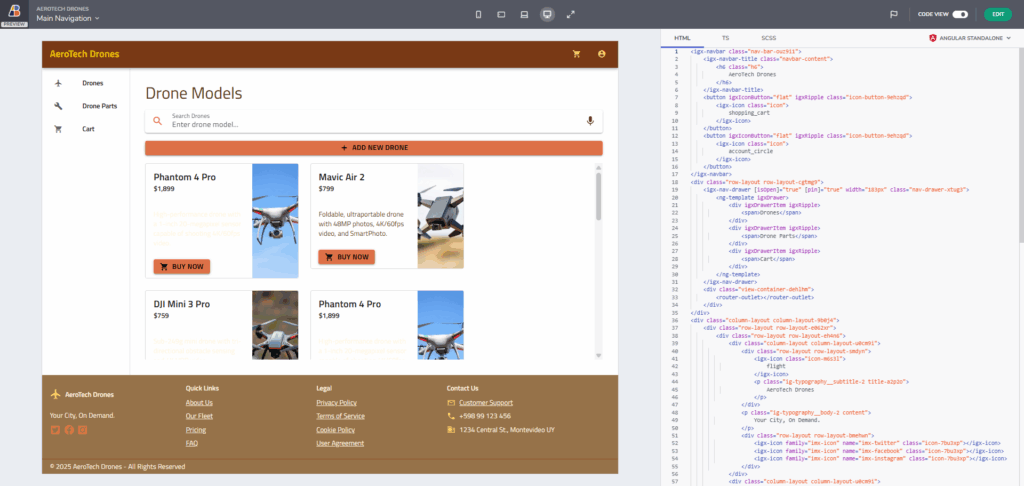Select Cart in the side drawer

tap(86, 129)
